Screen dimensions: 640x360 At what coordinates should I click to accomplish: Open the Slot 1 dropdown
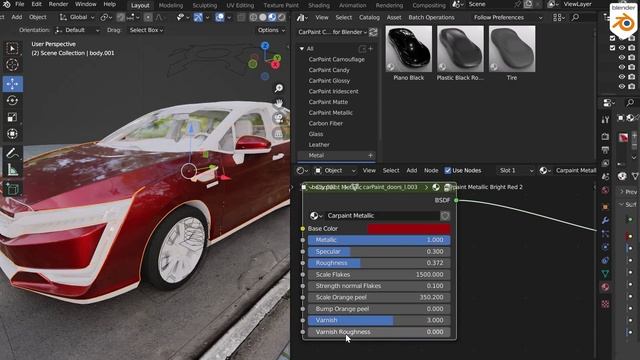(516, 171)
